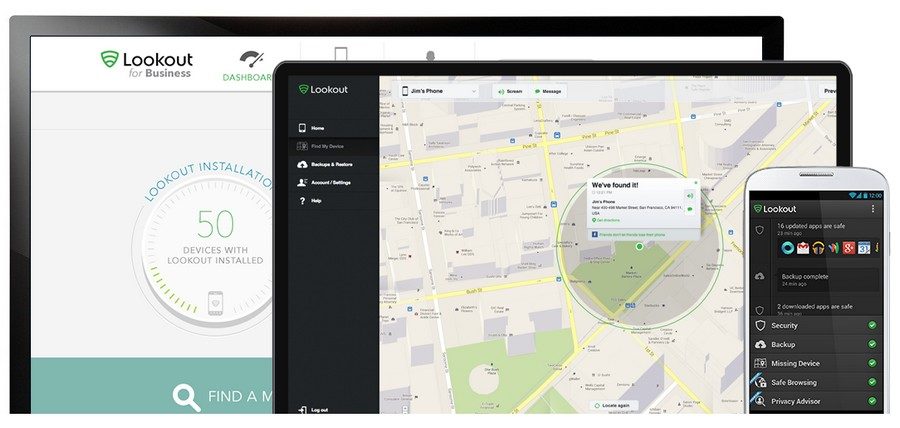
Task: Toggle the green Security status checkmark
Action: tap(872, 325)
